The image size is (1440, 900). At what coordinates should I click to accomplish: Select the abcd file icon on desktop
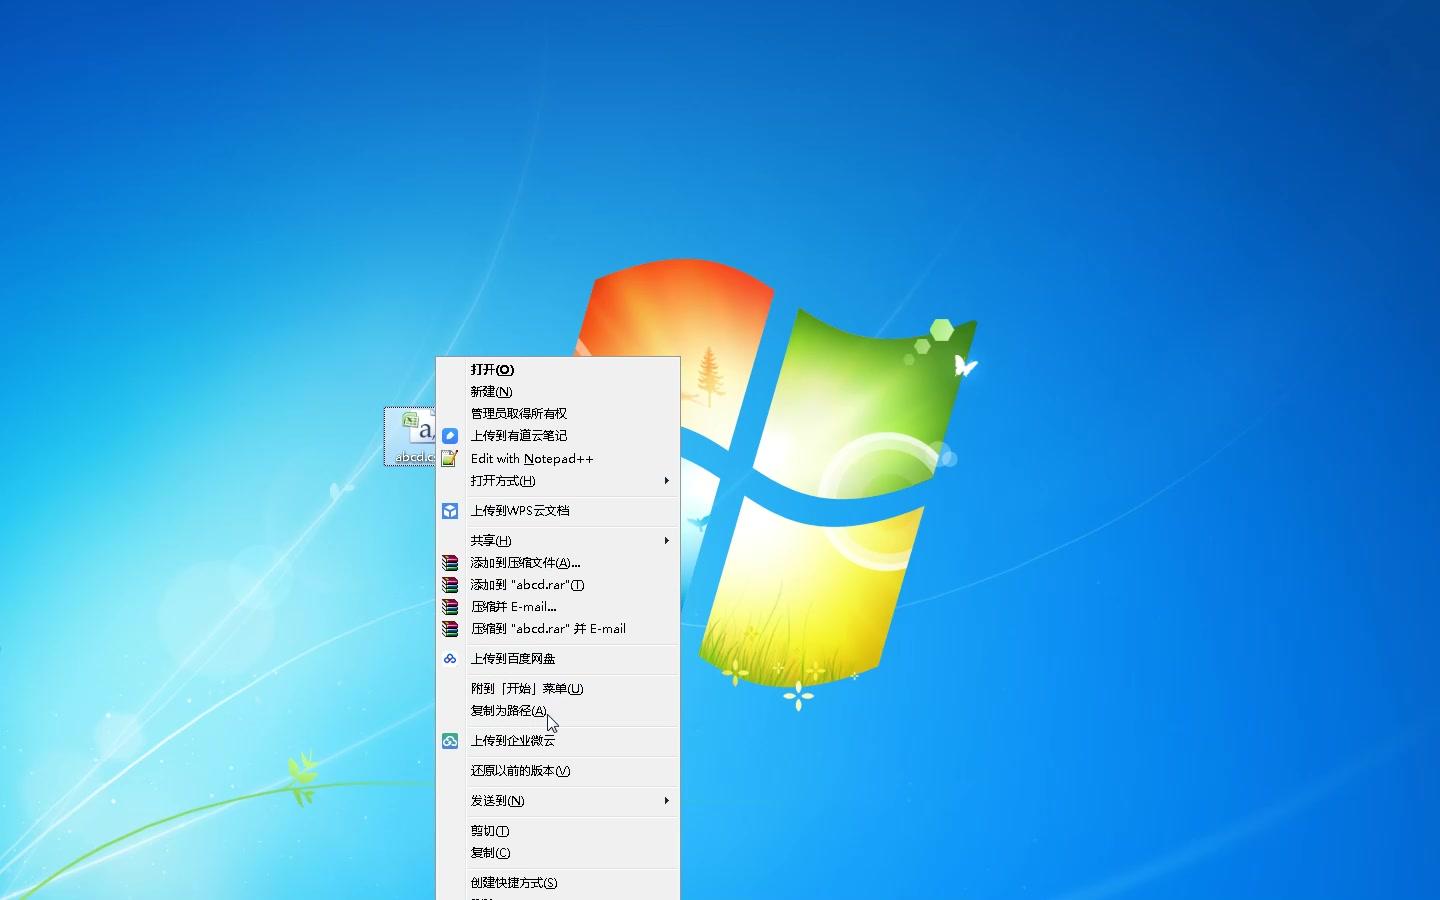click(x=411, y=436)
